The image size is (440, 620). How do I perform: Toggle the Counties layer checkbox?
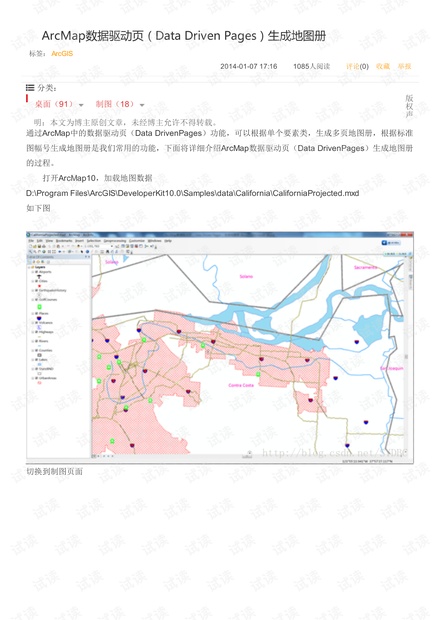pos(36,350)
